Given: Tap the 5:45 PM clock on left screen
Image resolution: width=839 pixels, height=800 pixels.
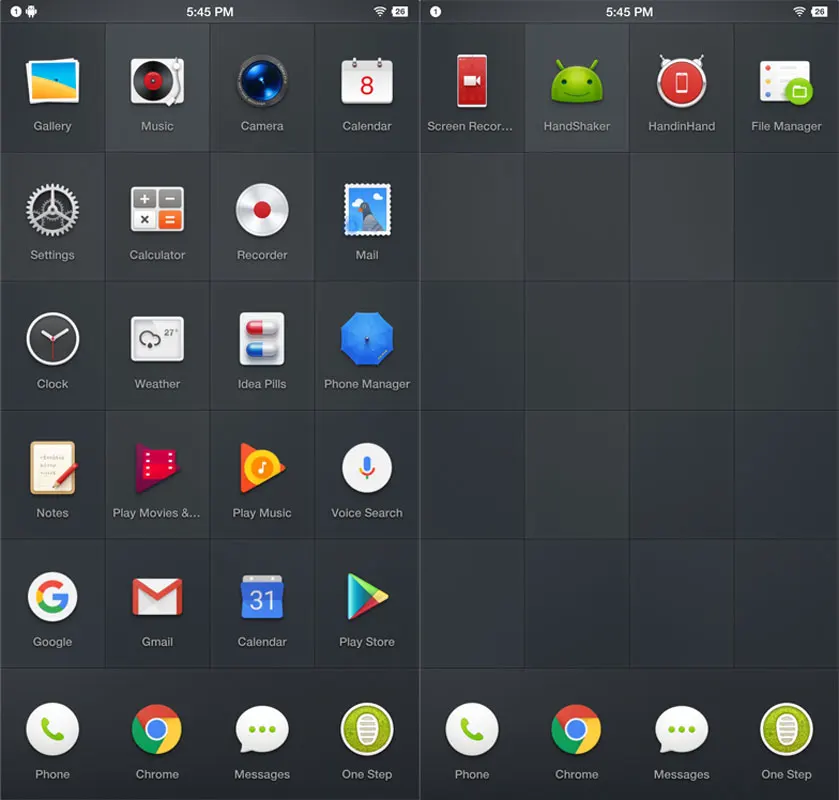Looking at the screenshot, I should pyautogui.click(x=210, y=11).
